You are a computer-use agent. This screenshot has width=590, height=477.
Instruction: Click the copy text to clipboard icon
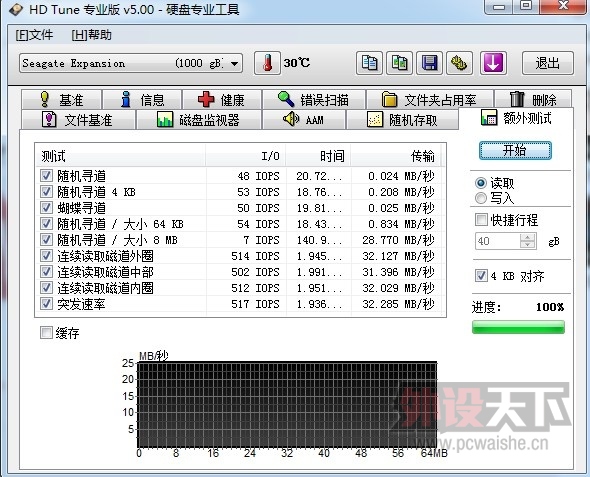click(369, 63)
